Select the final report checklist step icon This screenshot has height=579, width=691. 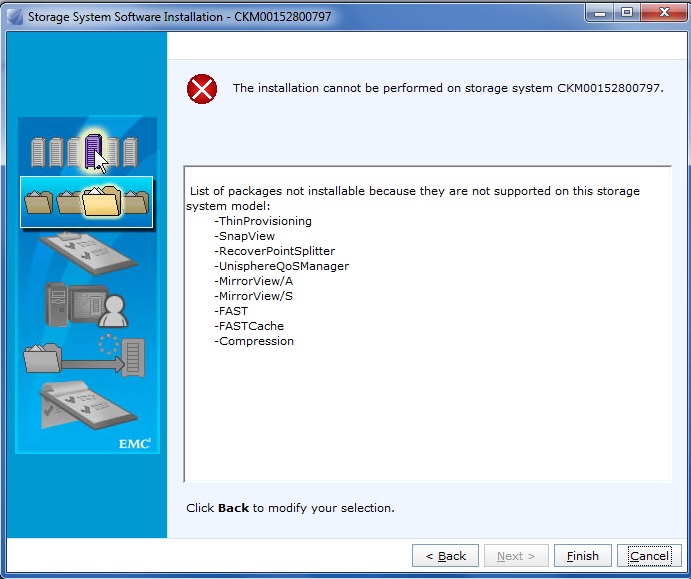87,406
